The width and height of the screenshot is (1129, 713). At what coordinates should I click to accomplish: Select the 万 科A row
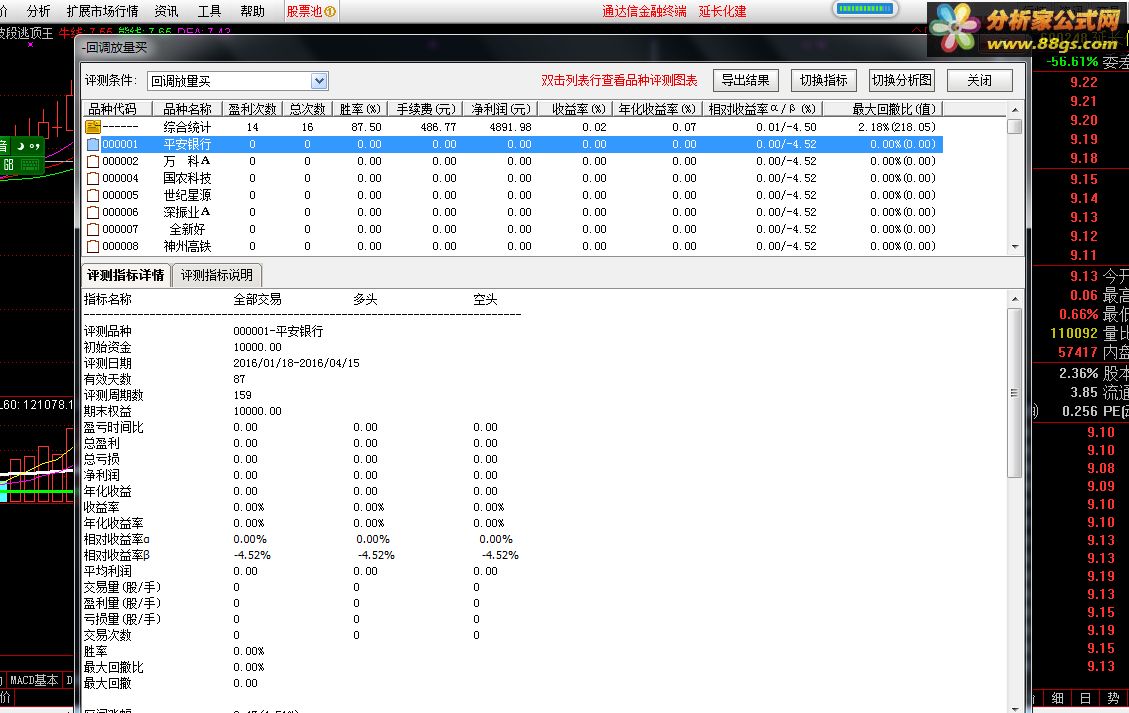[x=513, y=161]
